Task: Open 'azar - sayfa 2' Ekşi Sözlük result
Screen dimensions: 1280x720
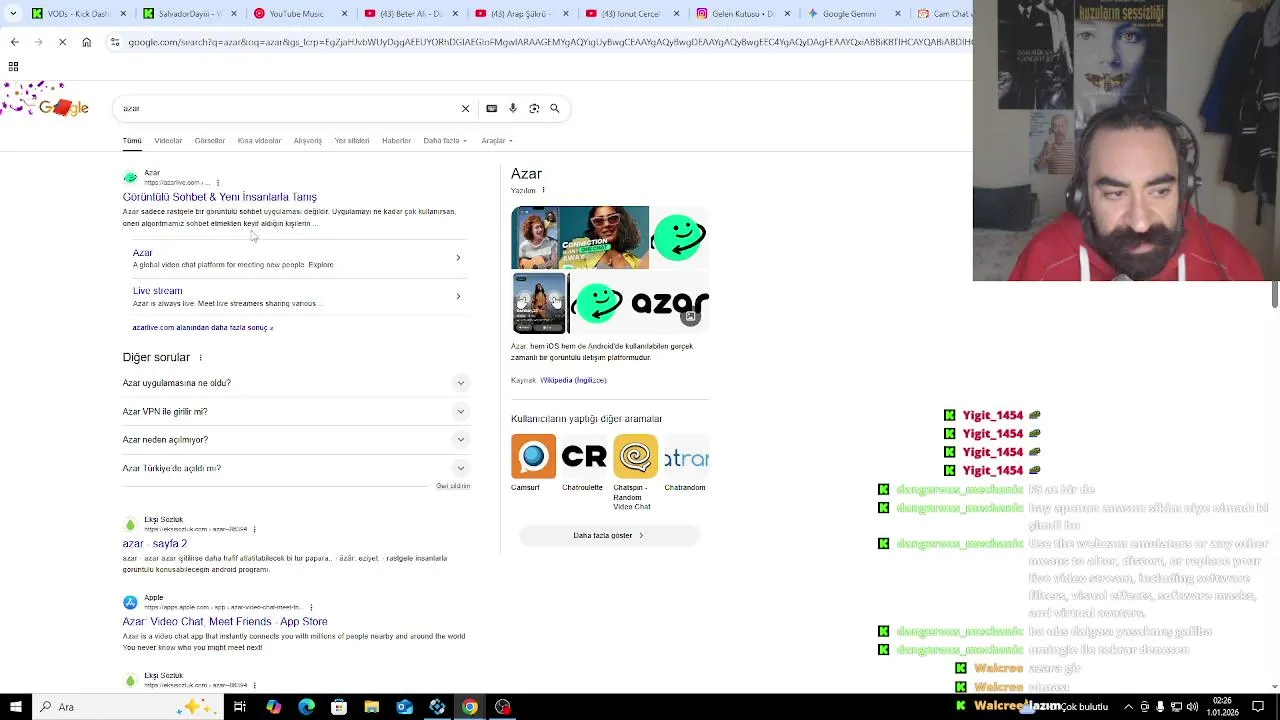Action: [155, 544]
